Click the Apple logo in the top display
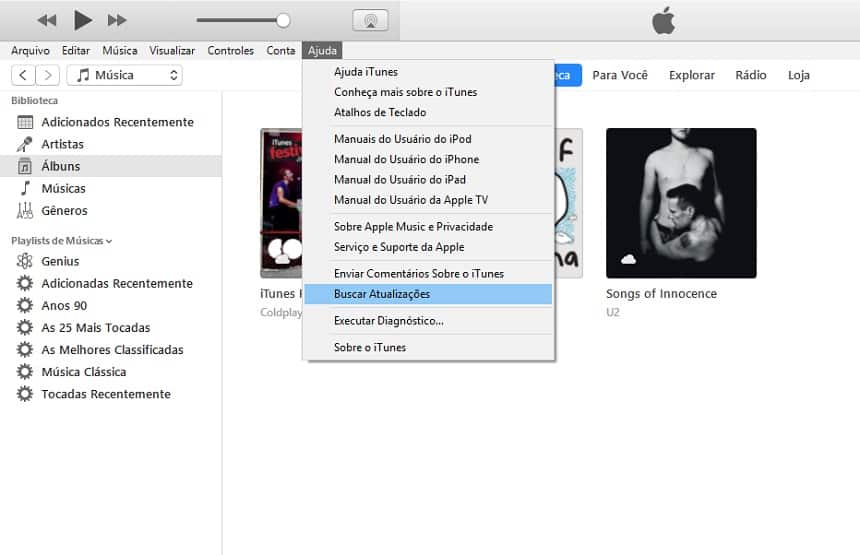Screen dimensions: 860x555 click(664, 20)
